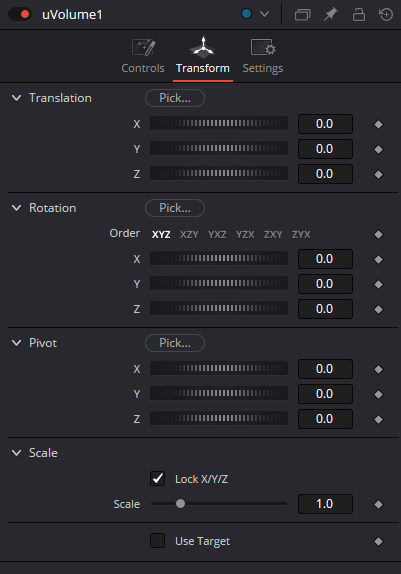Click the Translation Z thumbwheel
The height and width of the screenshot is (574, 401).
click(x=219, y=173)
